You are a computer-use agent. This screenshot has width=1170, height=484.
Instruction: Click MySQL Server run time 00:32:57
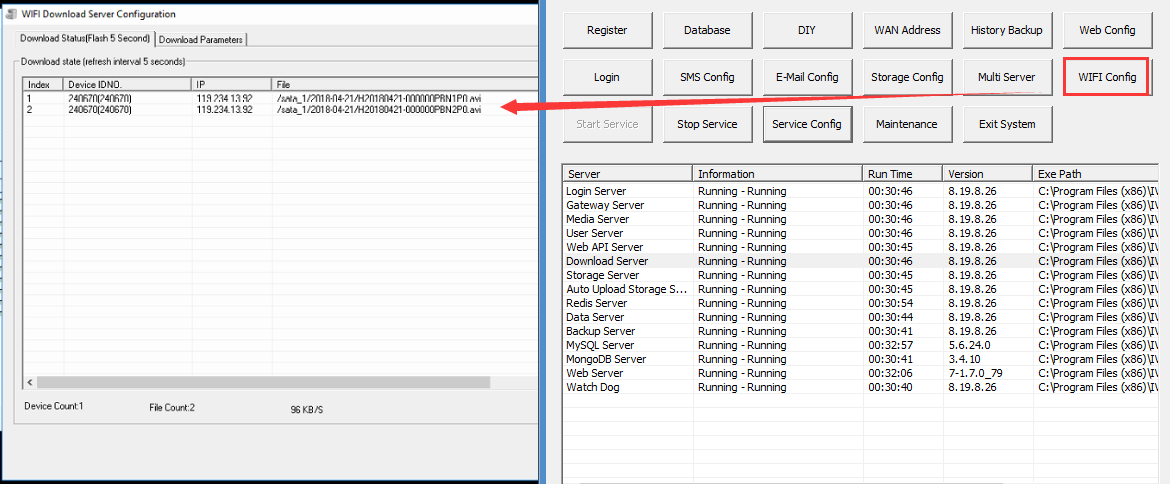point(890,345)
